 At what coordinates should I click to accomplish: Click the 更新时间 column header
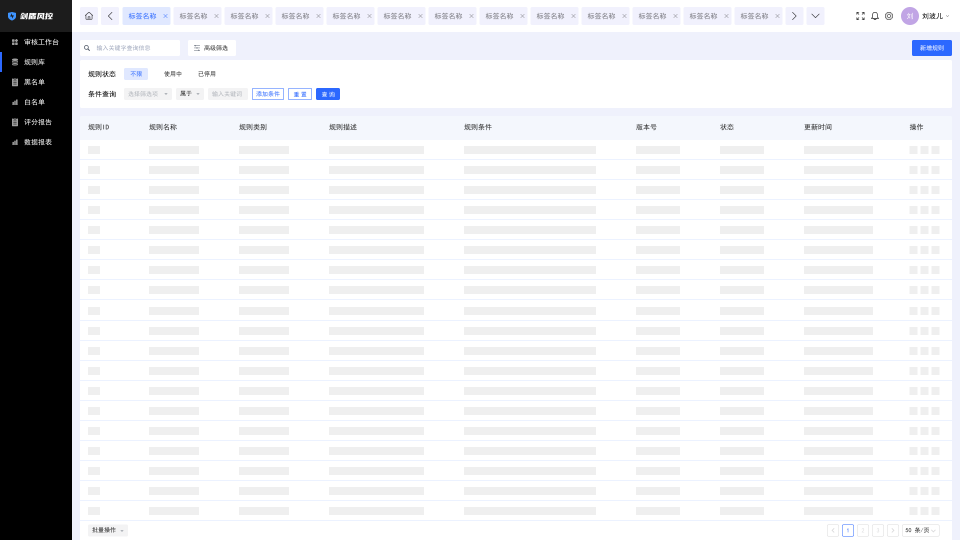(x=818, y=127)
